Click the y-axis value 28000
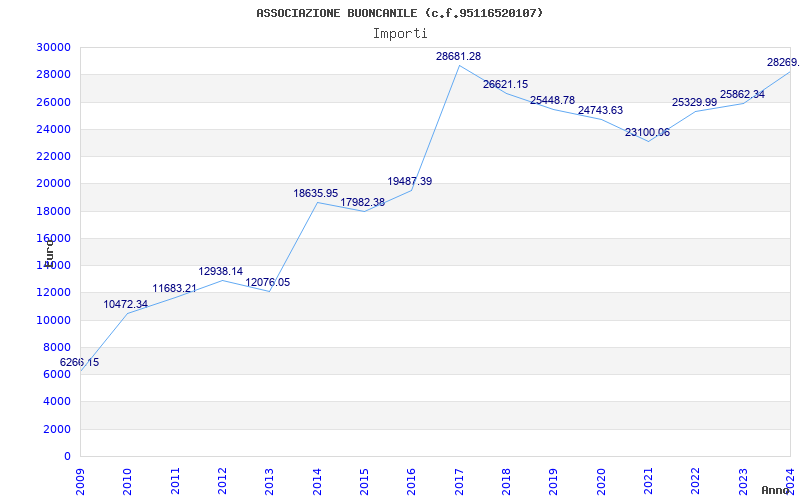The image size is (800, 500). 54,74
